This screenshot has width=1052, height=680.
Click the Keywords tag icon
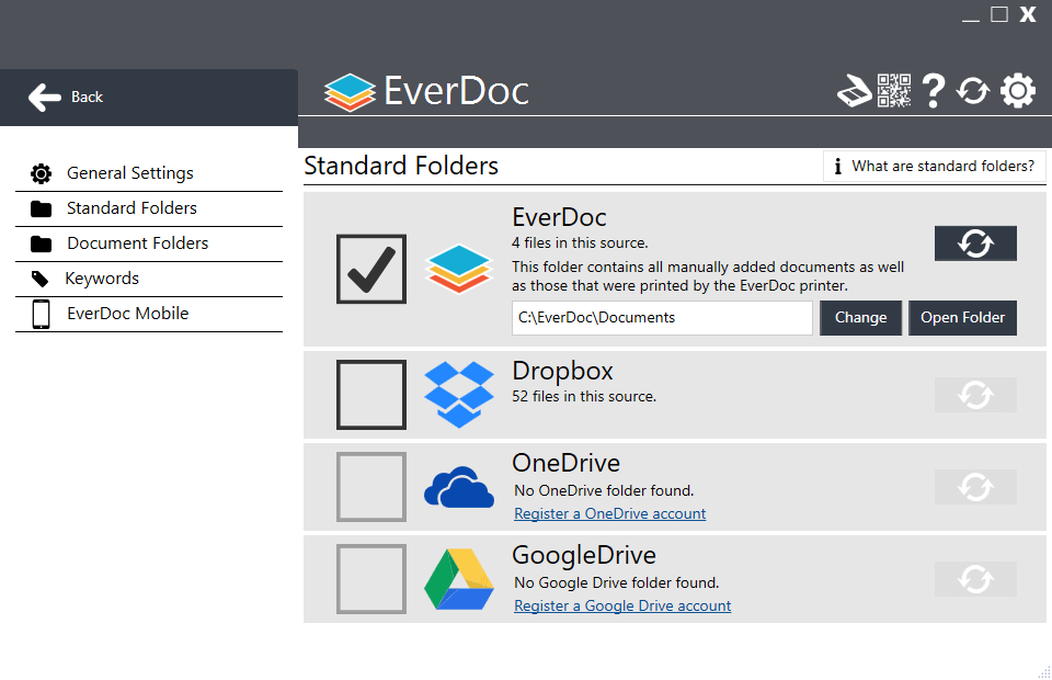(x=40, y=278)
